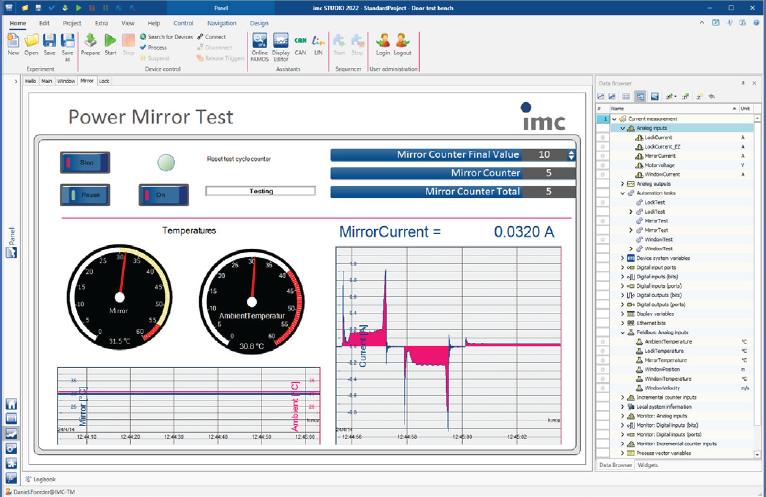Toggle the Pause switch on panel

point(85,194)
